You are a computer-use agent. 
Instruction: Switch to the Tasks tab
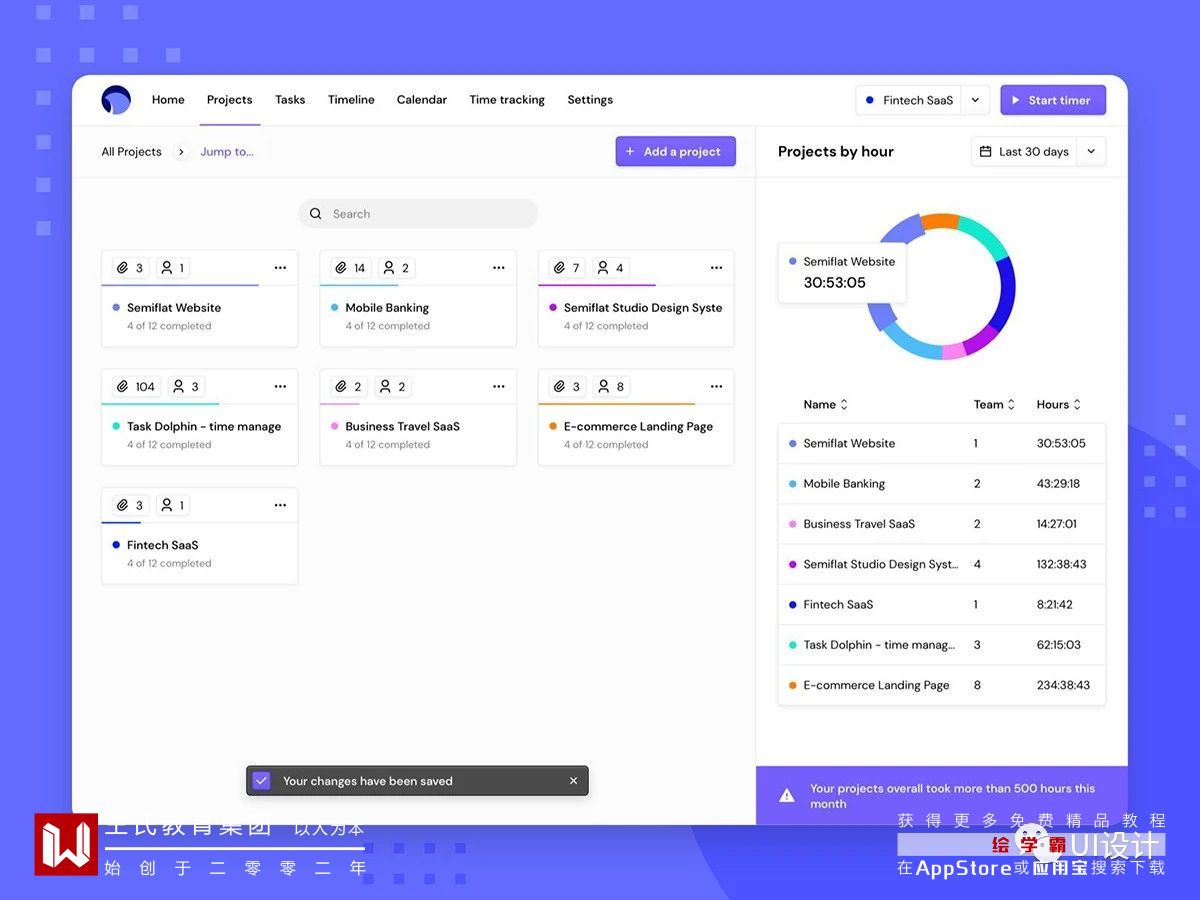(x=290, y=100)
